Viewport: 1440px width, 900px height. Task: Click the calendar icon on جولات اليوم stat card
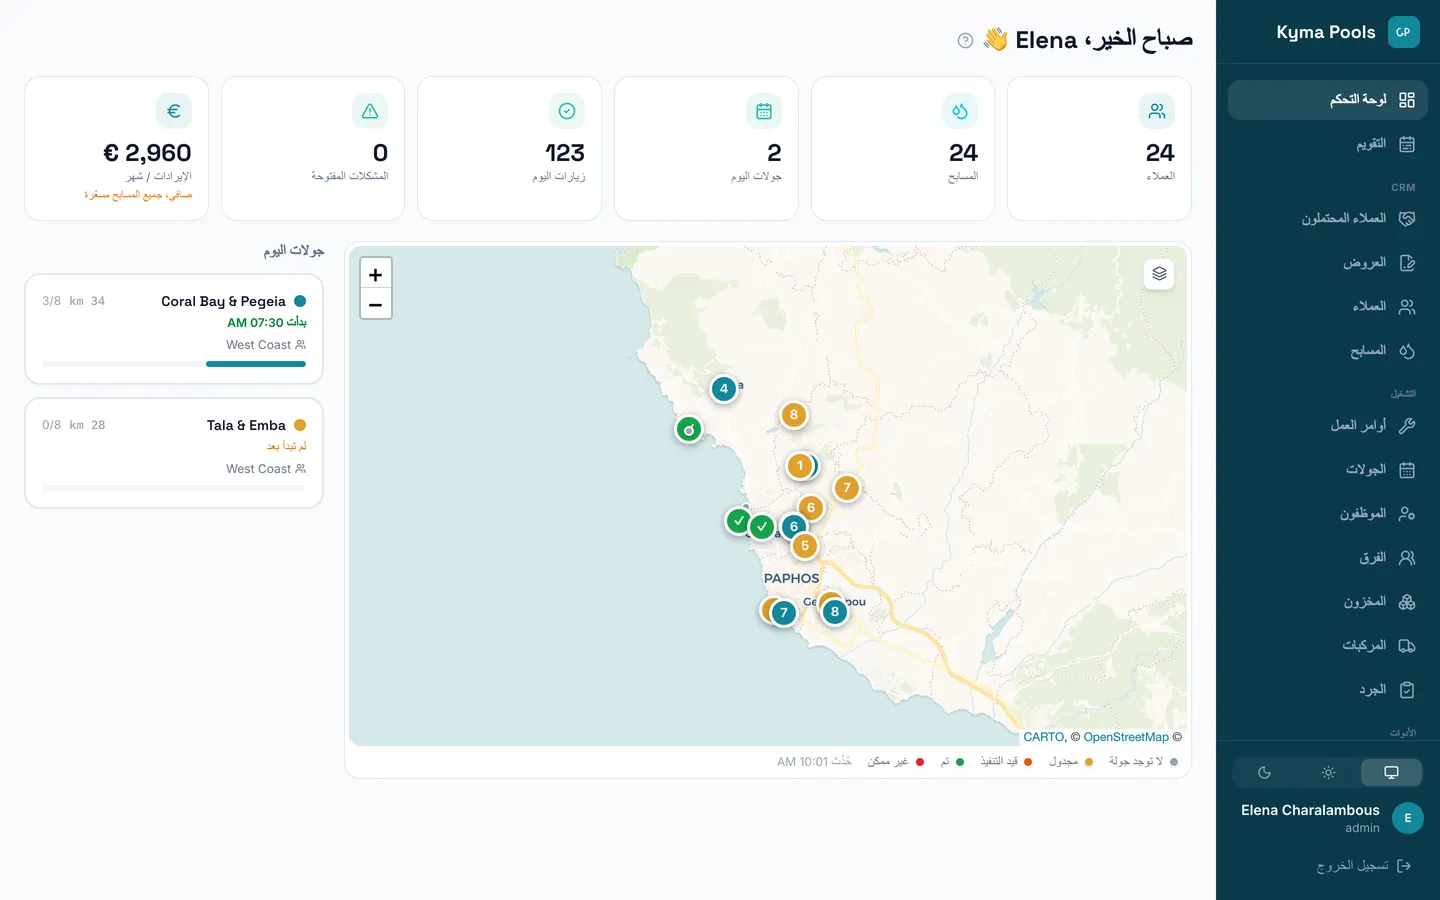tap(764, 111)
